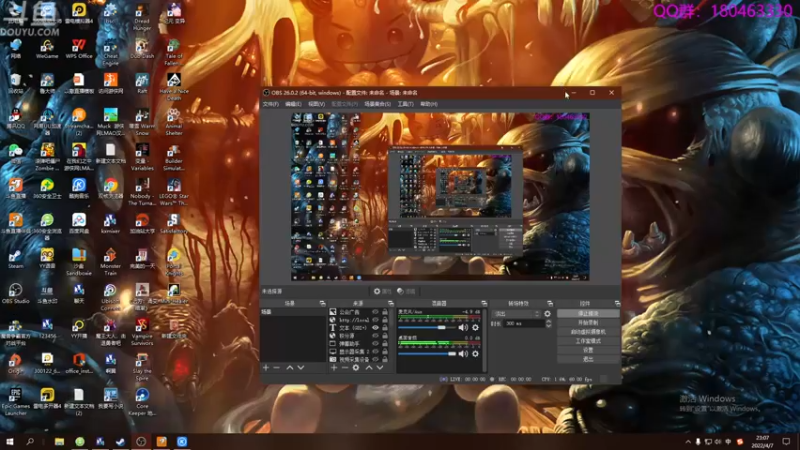Toggle visibility of video capture device source

click(x=375, y=359)
